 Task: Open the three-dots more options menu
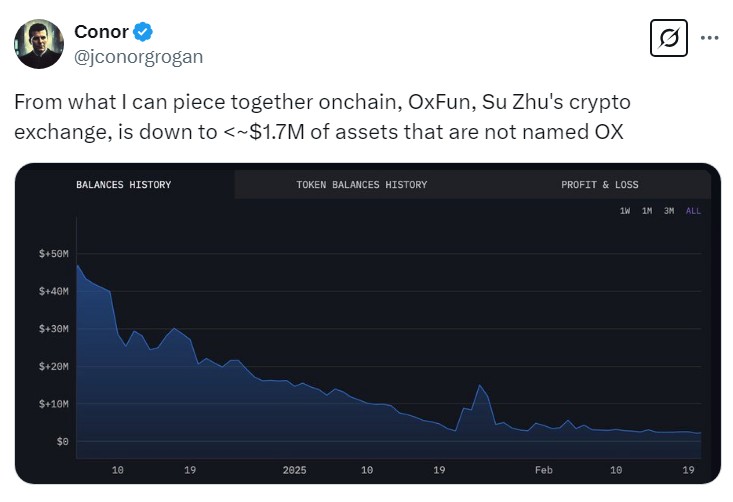pyautogui.click(x=709, y=38)
